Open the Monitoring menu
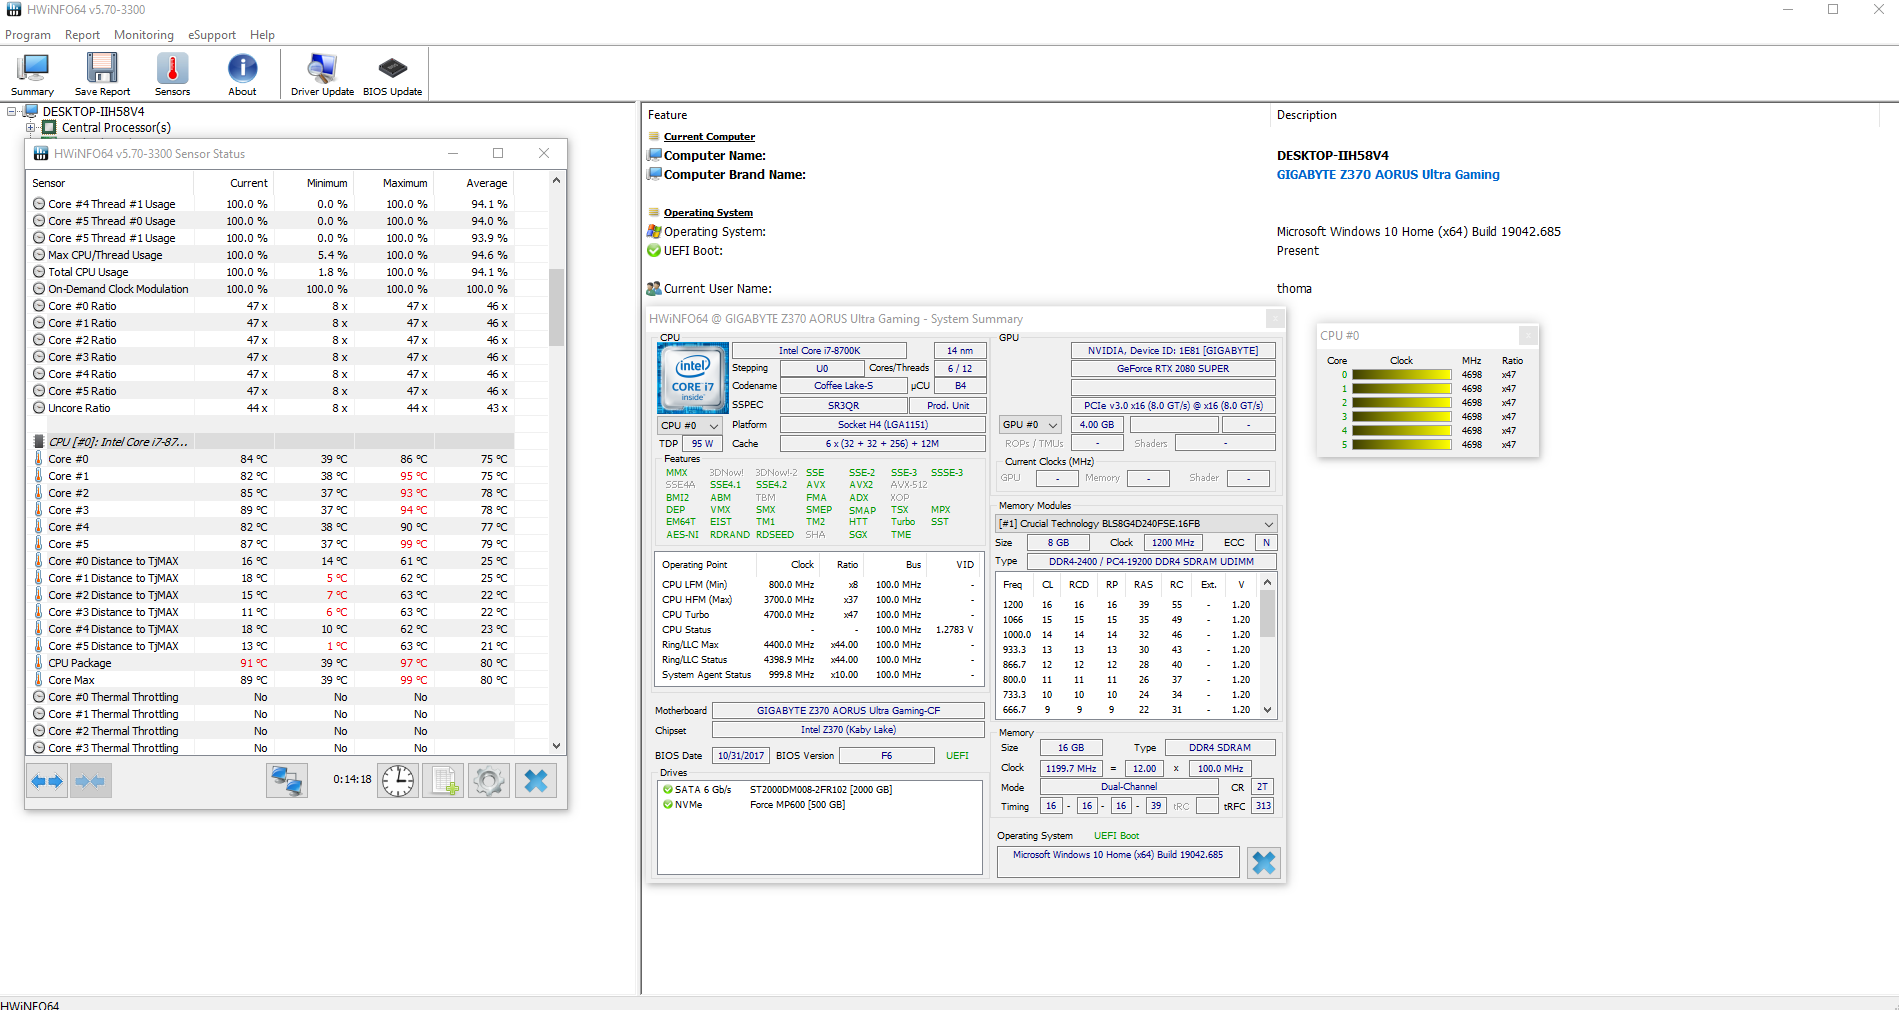Image resolution: width=1899 pixels, height=1010 pixels. [x=144, y=35]
